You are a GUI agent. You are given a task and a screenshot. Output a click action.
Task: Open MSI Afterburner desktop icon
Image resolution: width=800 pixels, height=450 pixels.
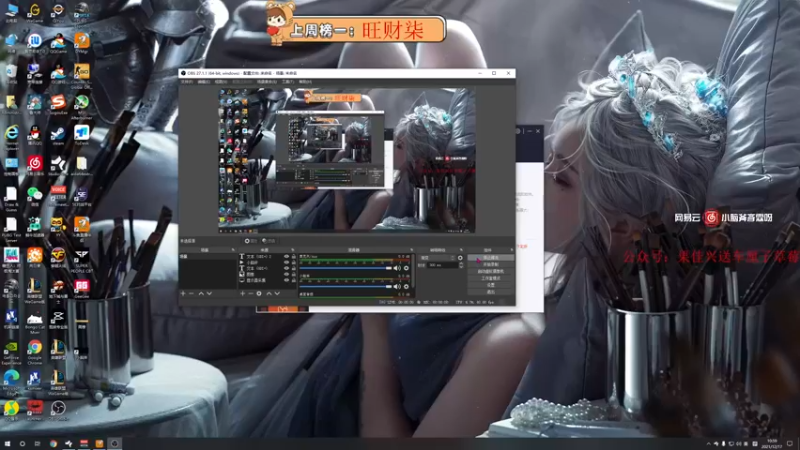point(82,106)
